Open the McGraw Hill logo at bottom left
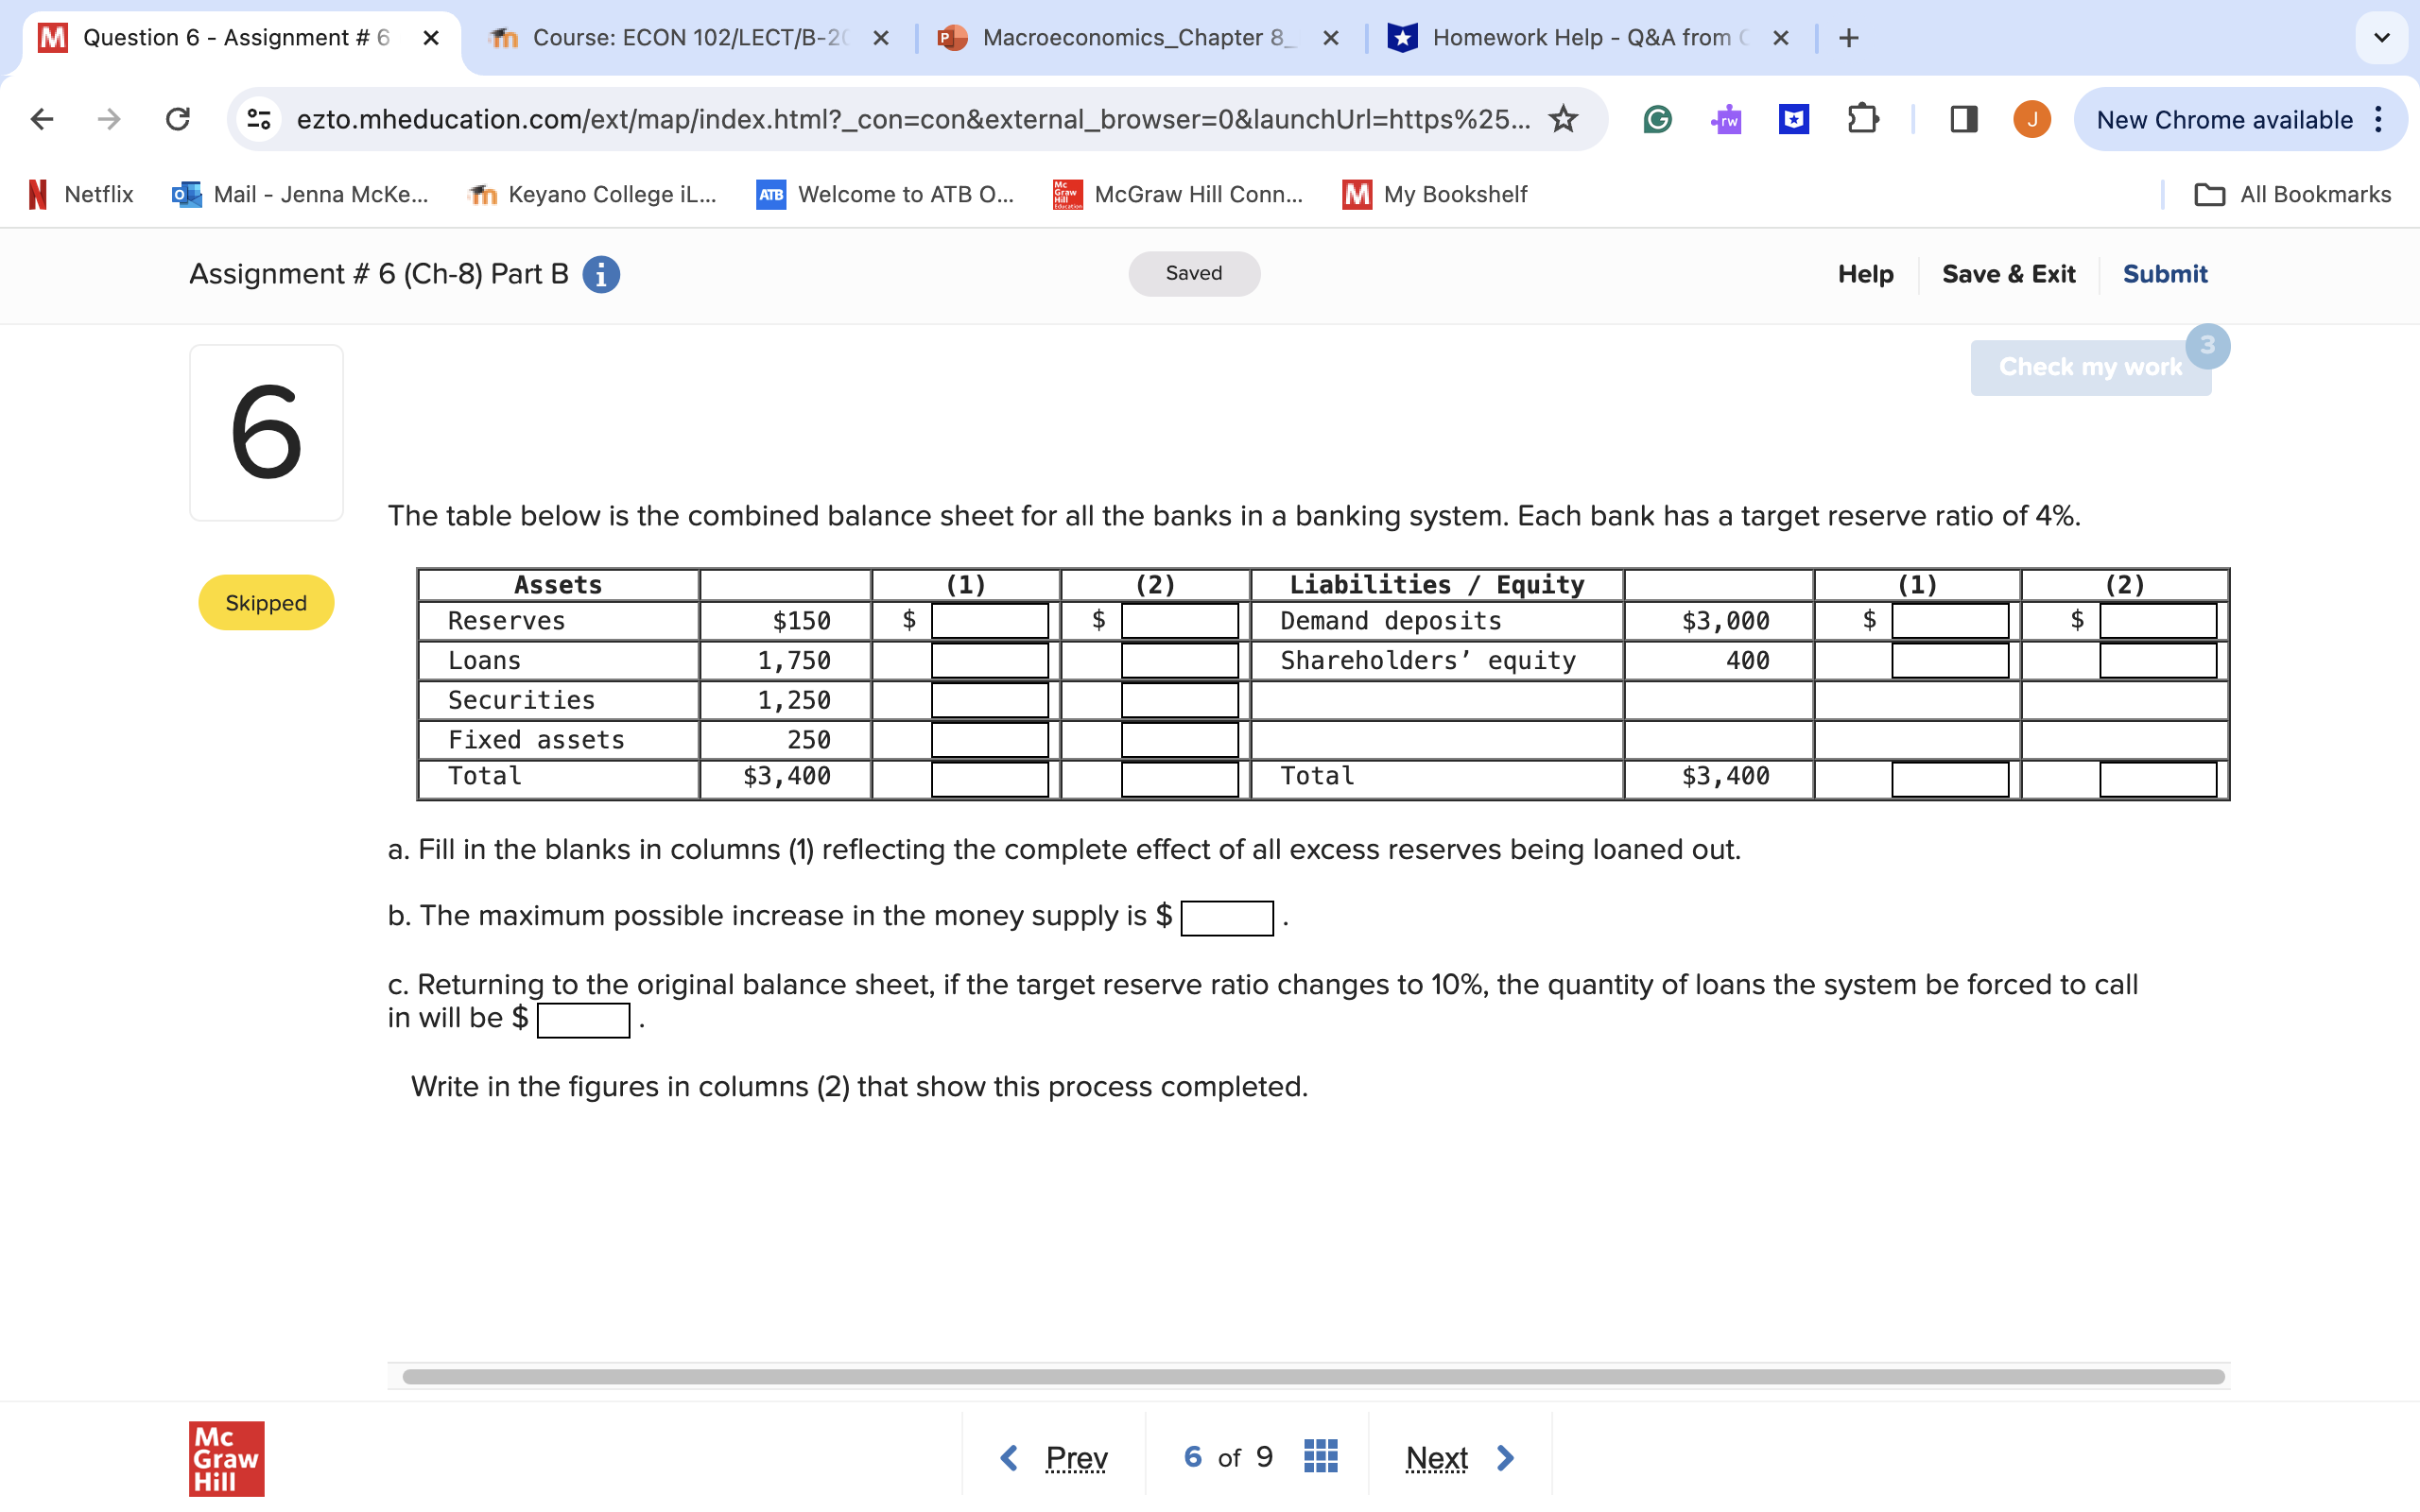2420x1512 pixels. pyautogui.click(x=225, y=1458)
